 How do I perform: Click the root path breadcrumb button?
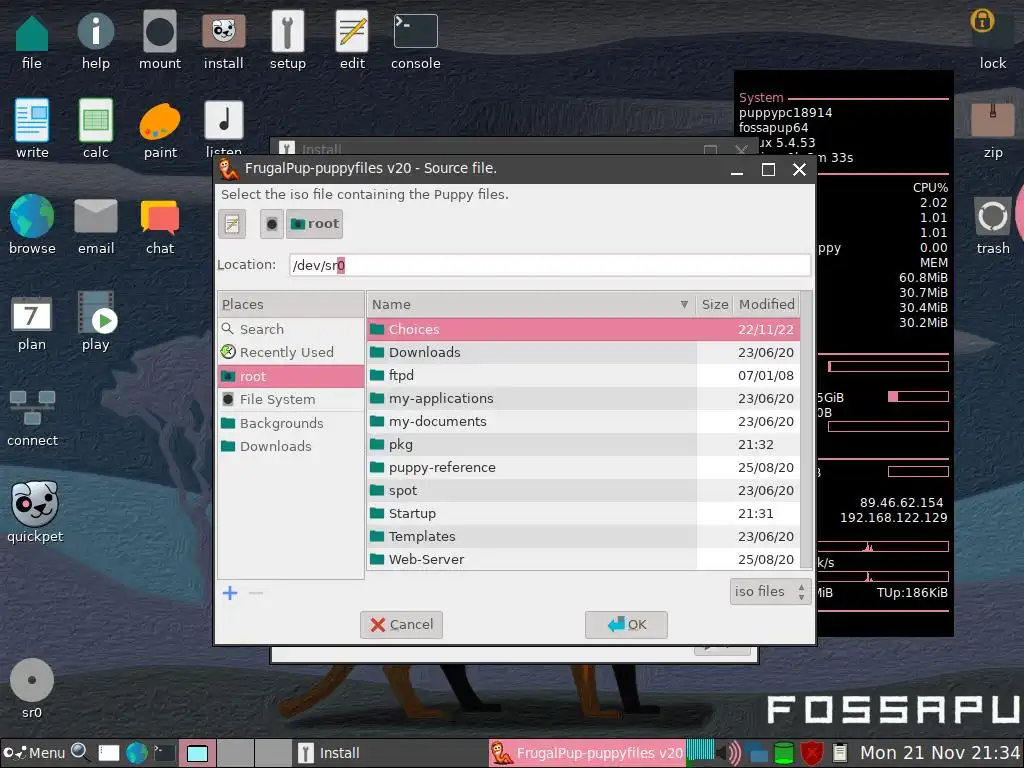(x=314, y=224)
